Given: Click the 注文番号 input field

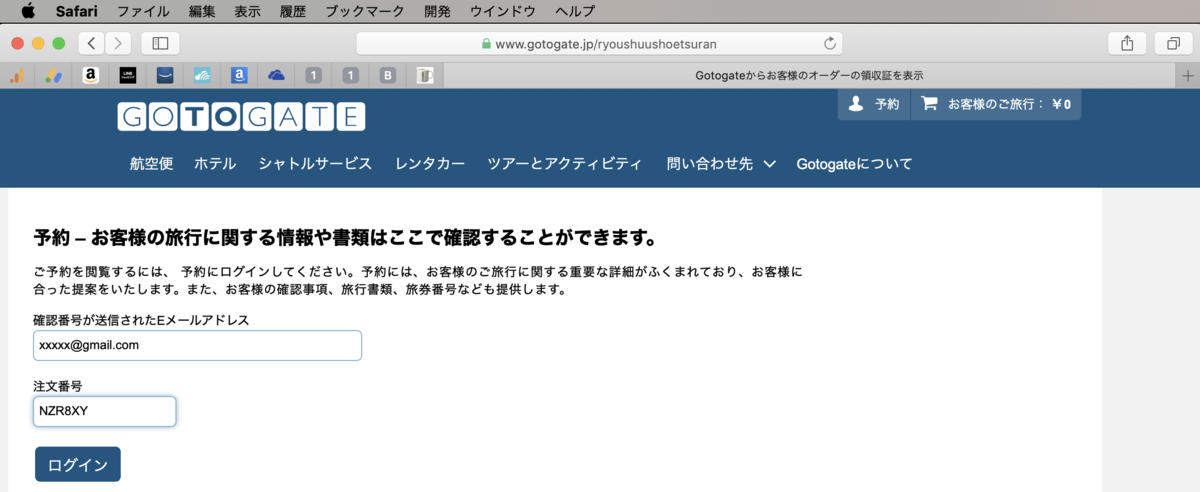Looking at the screenshot, I should (x=105, y=411).
